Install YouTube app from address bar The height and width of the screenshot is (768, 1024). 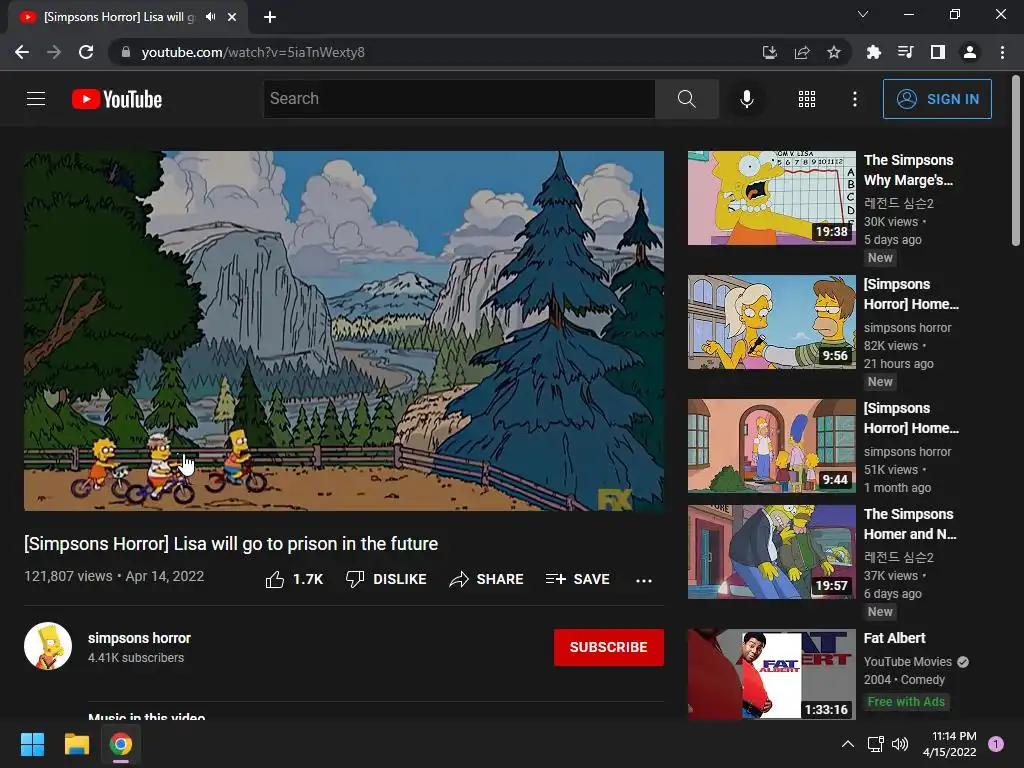770,52
